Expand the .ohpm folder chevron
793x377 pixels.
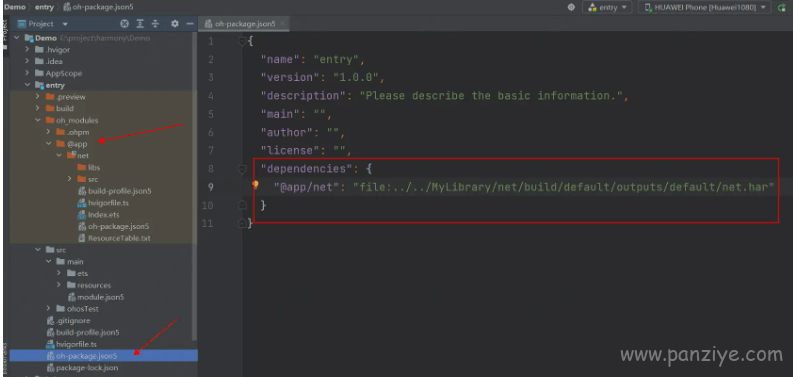click(x=49, y=132)
